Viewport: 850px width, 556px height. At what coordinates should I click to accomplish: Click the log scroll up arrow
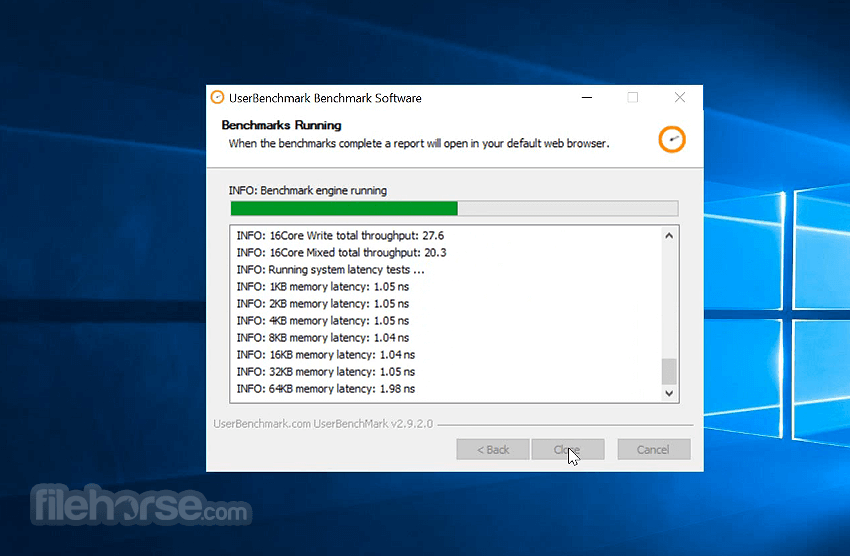[669, 236]
